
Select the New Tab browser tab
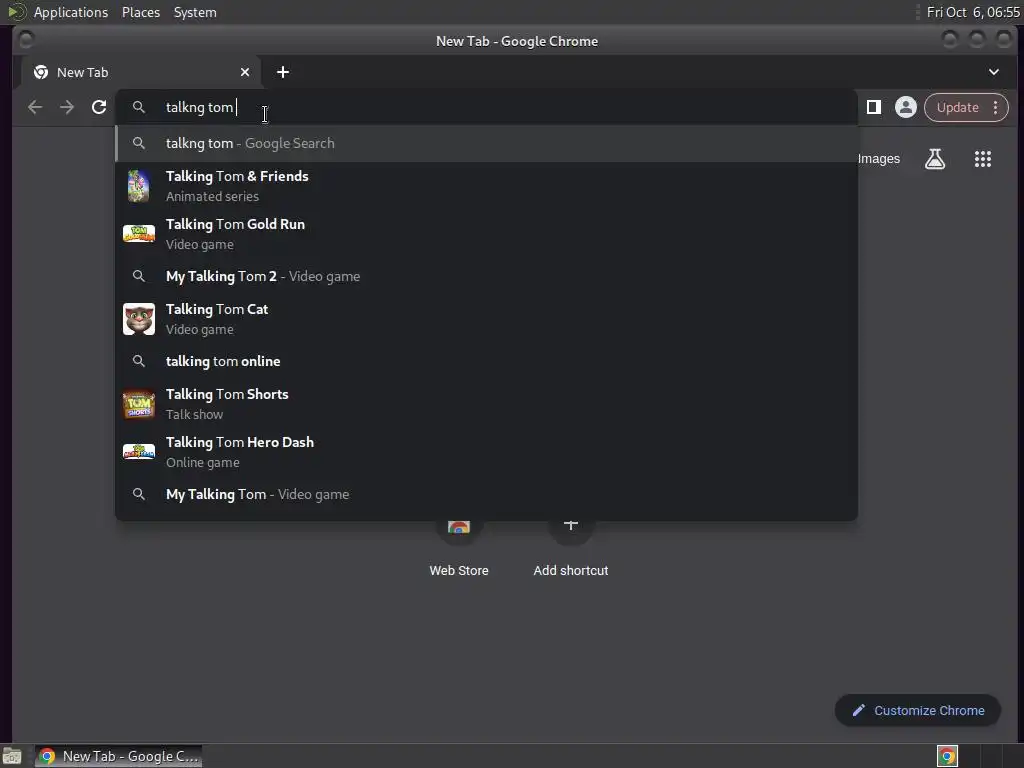pyautogui.click(x=140, y=72)
